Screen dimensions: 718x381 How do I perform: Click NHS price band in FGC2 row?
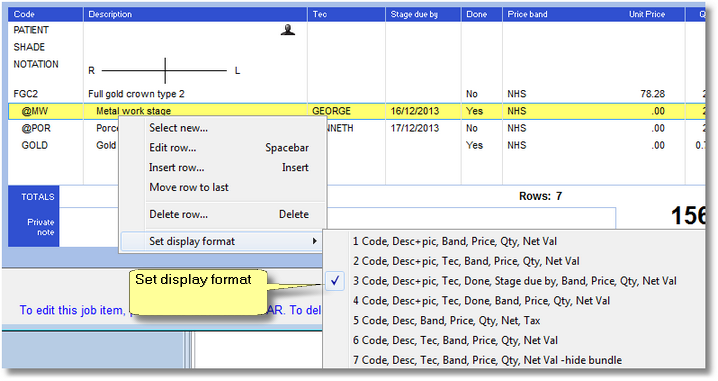(x=517, y=94)
